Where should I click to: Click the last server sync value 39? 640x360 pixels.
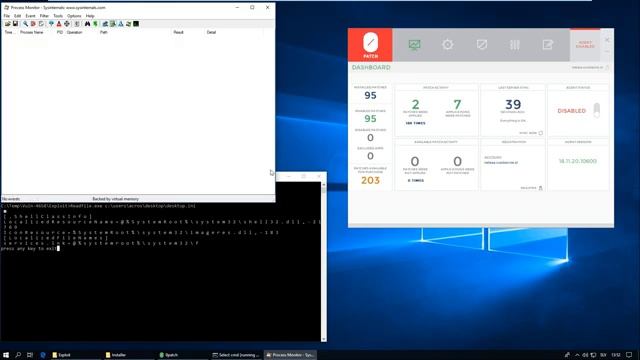513,104
